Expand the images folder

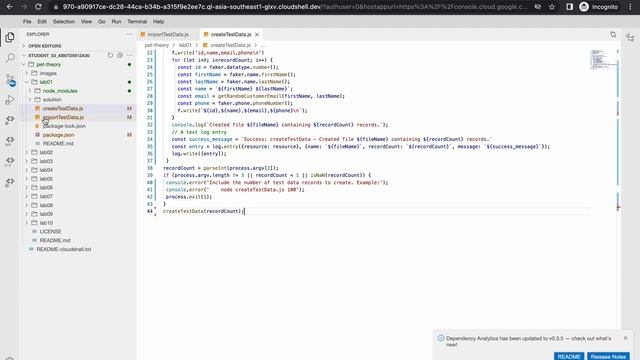[x=27, y=73]
